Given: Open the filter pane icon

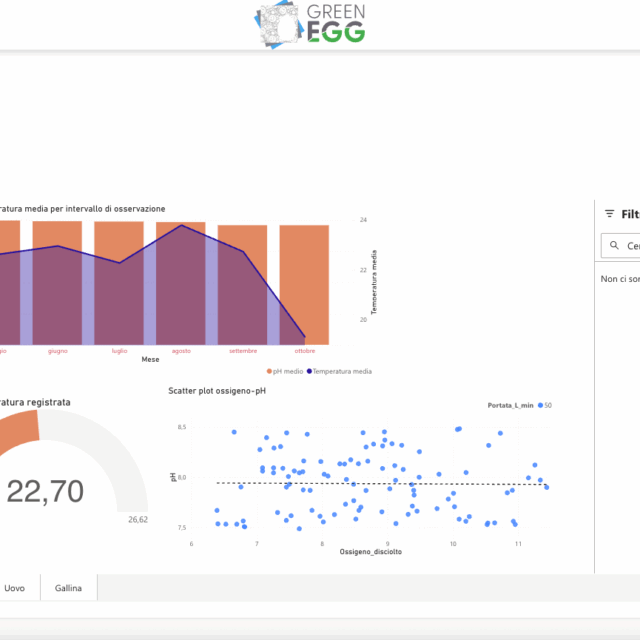Looking at the screenshot, I should pyautogui.click(x=609, y=214).
